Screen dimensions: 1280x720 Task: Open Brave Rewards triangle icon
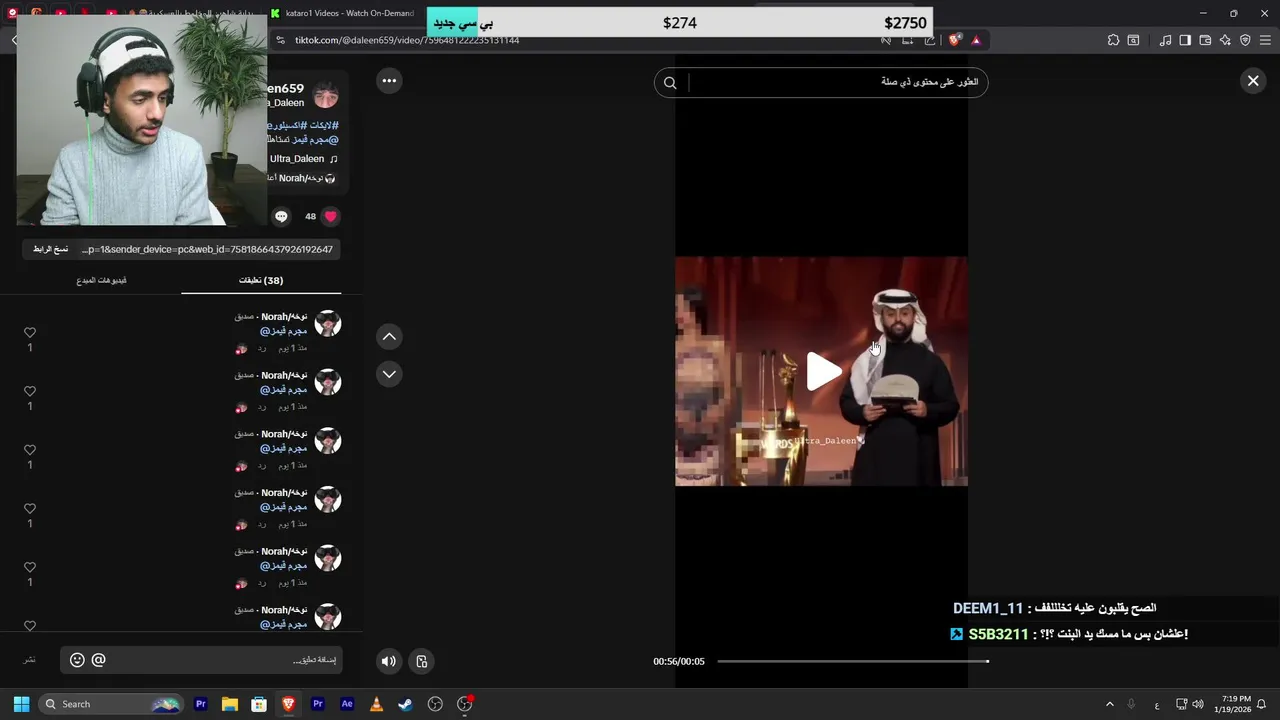(976, 40)
